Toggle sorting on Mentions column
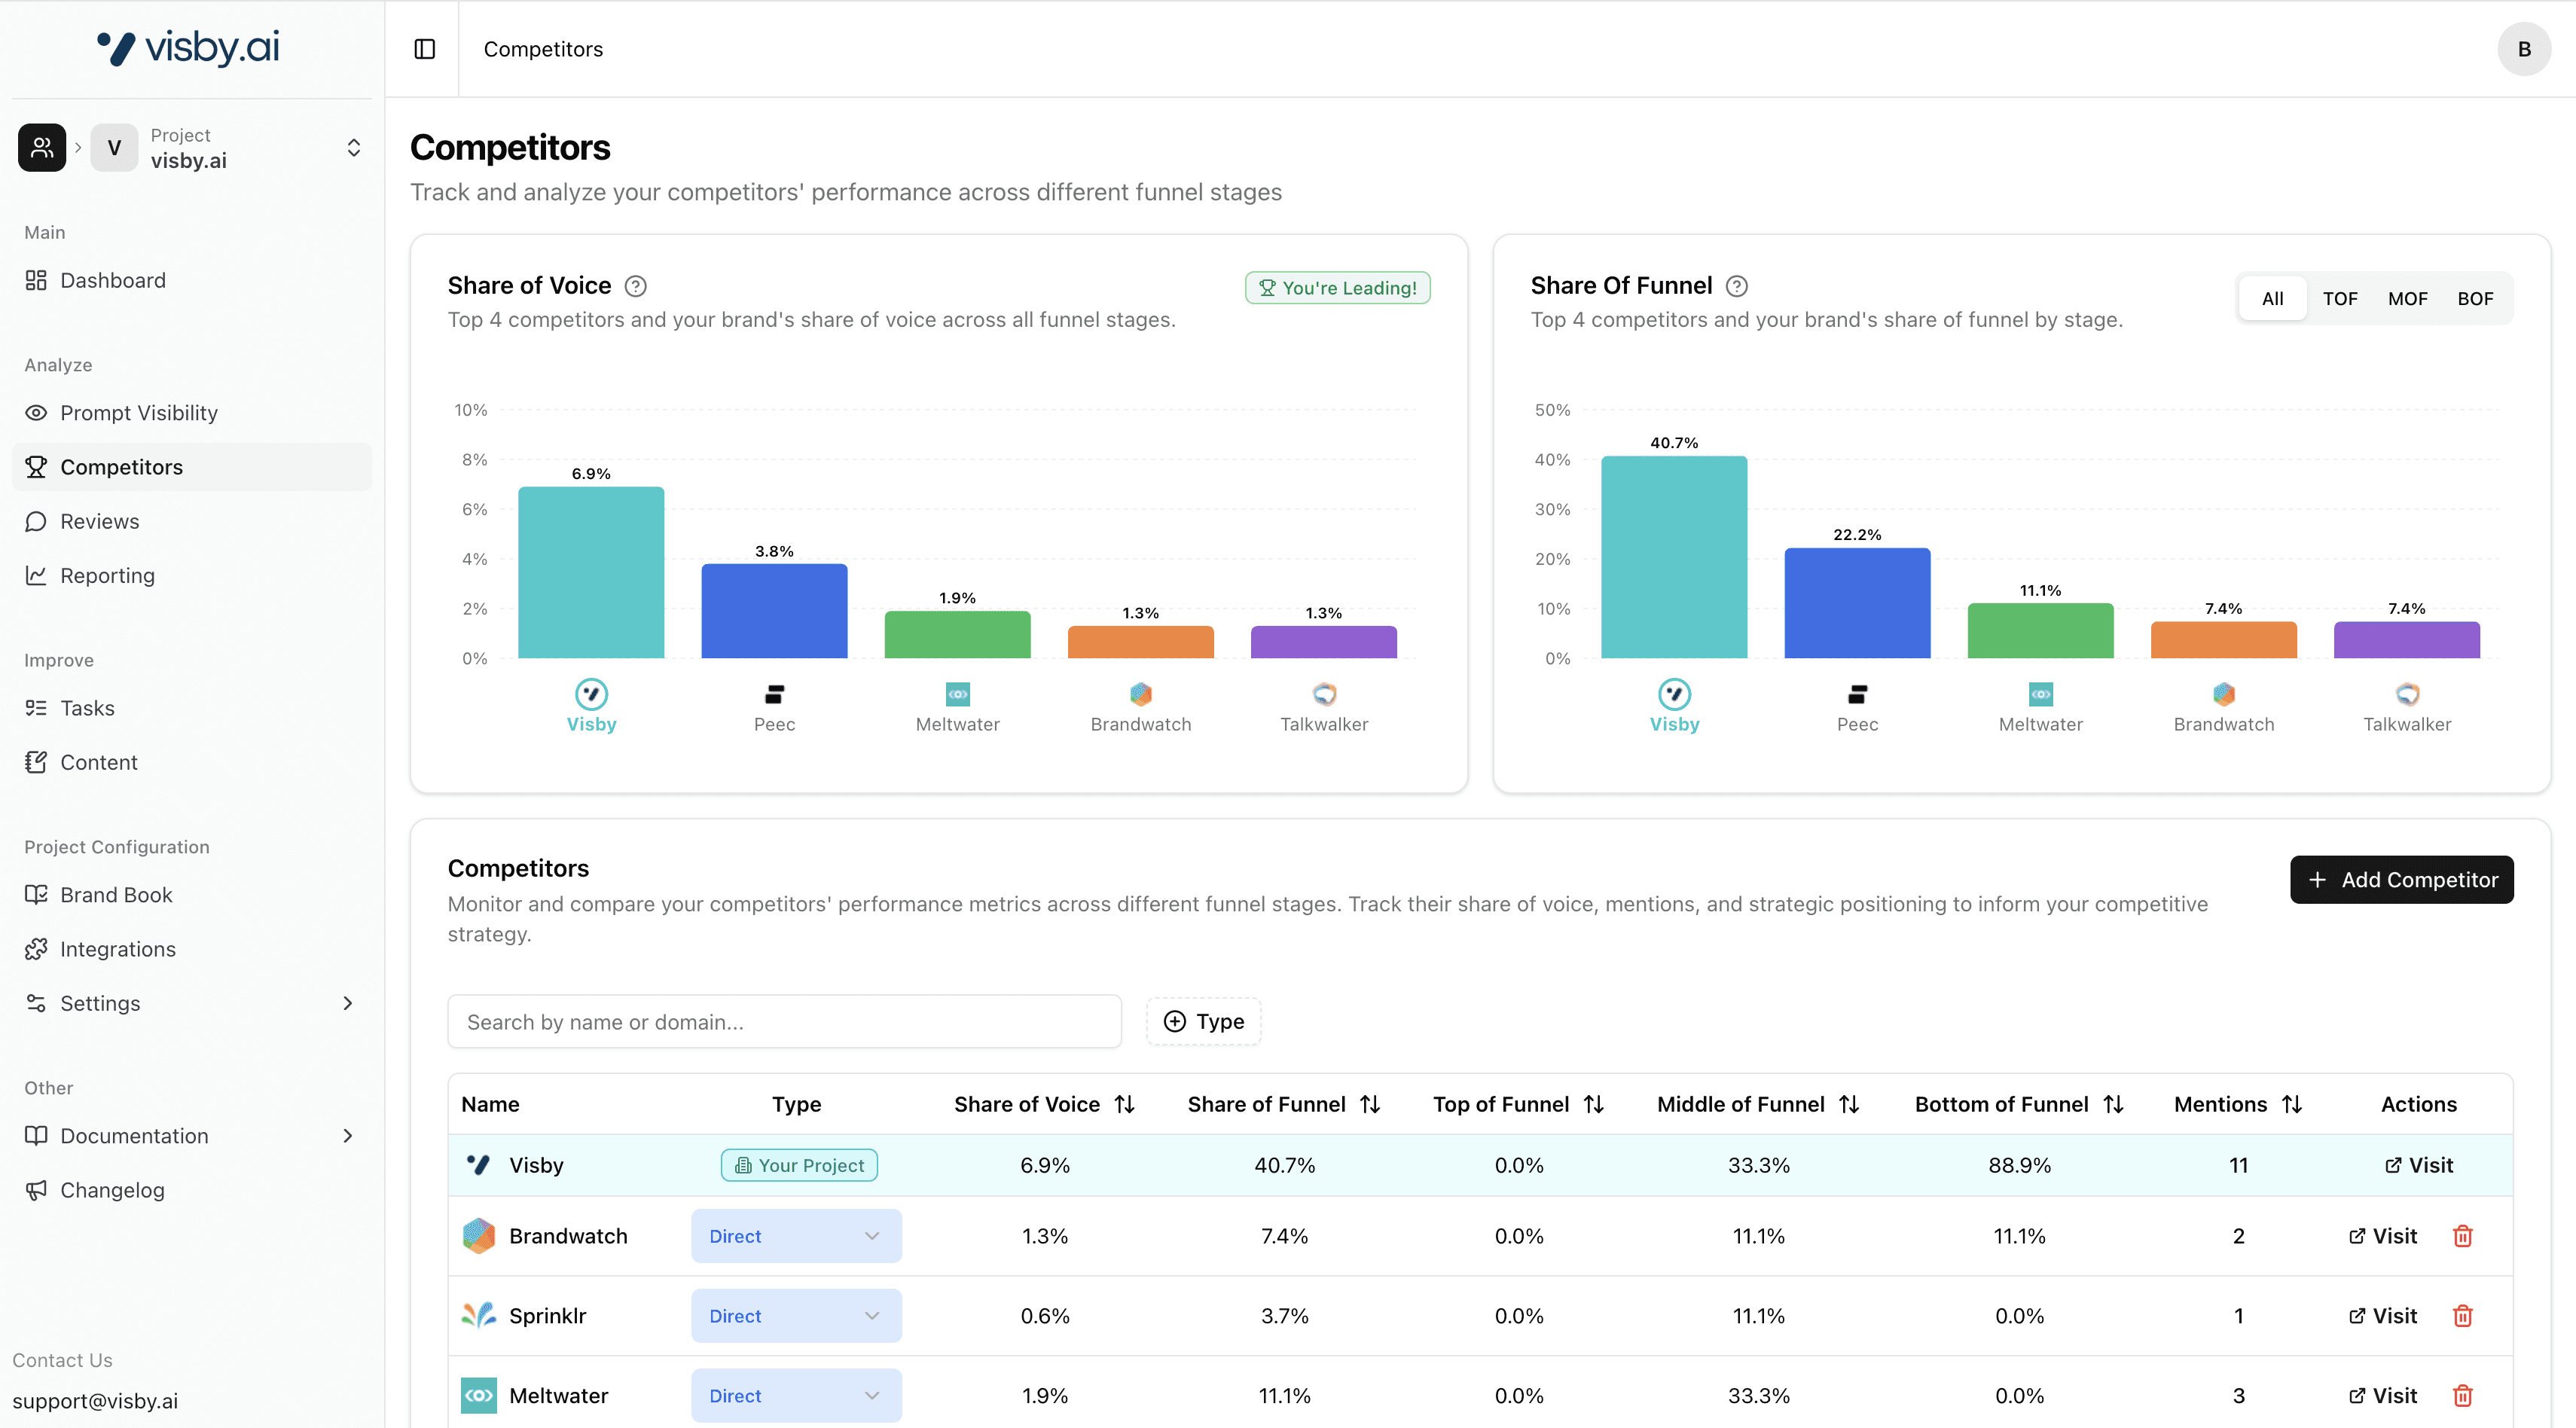Screen dimensions: 2576x1428 pyautogui.click(x=2293, y=1104)
